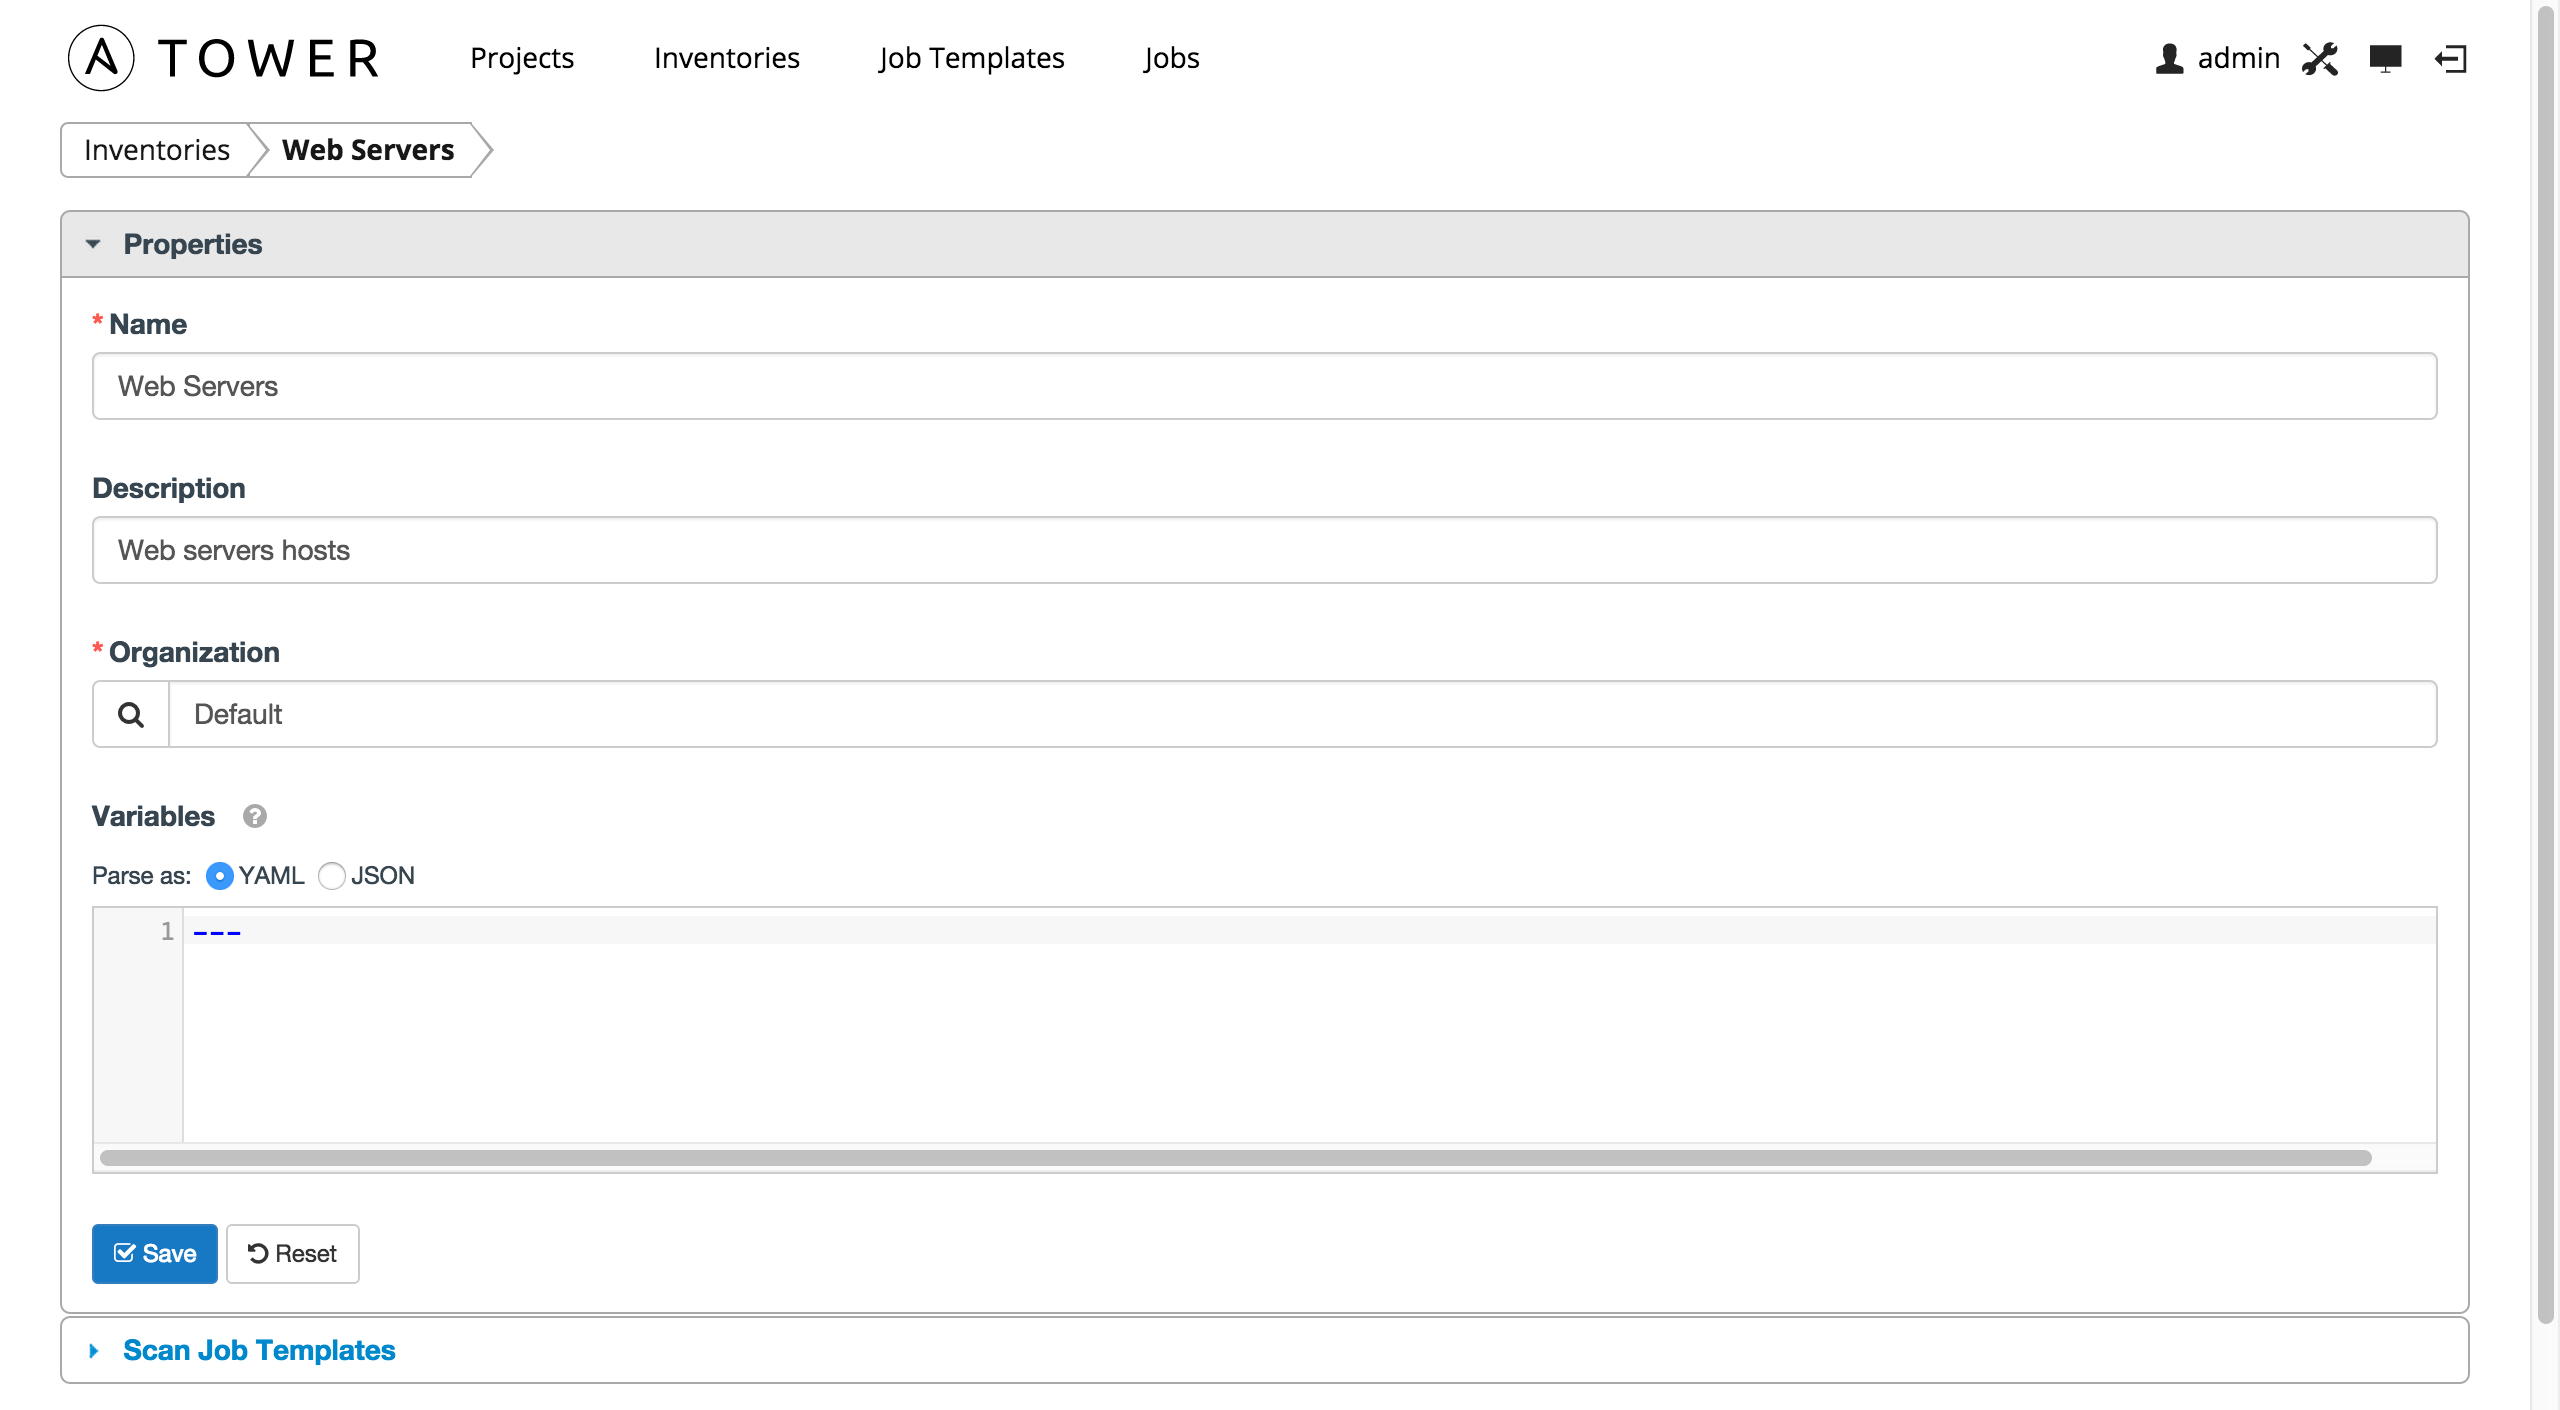Click the Reset button
Image resolution: width=2560 pixels, height=1410 pixels.
click(x=292, y=1252)
